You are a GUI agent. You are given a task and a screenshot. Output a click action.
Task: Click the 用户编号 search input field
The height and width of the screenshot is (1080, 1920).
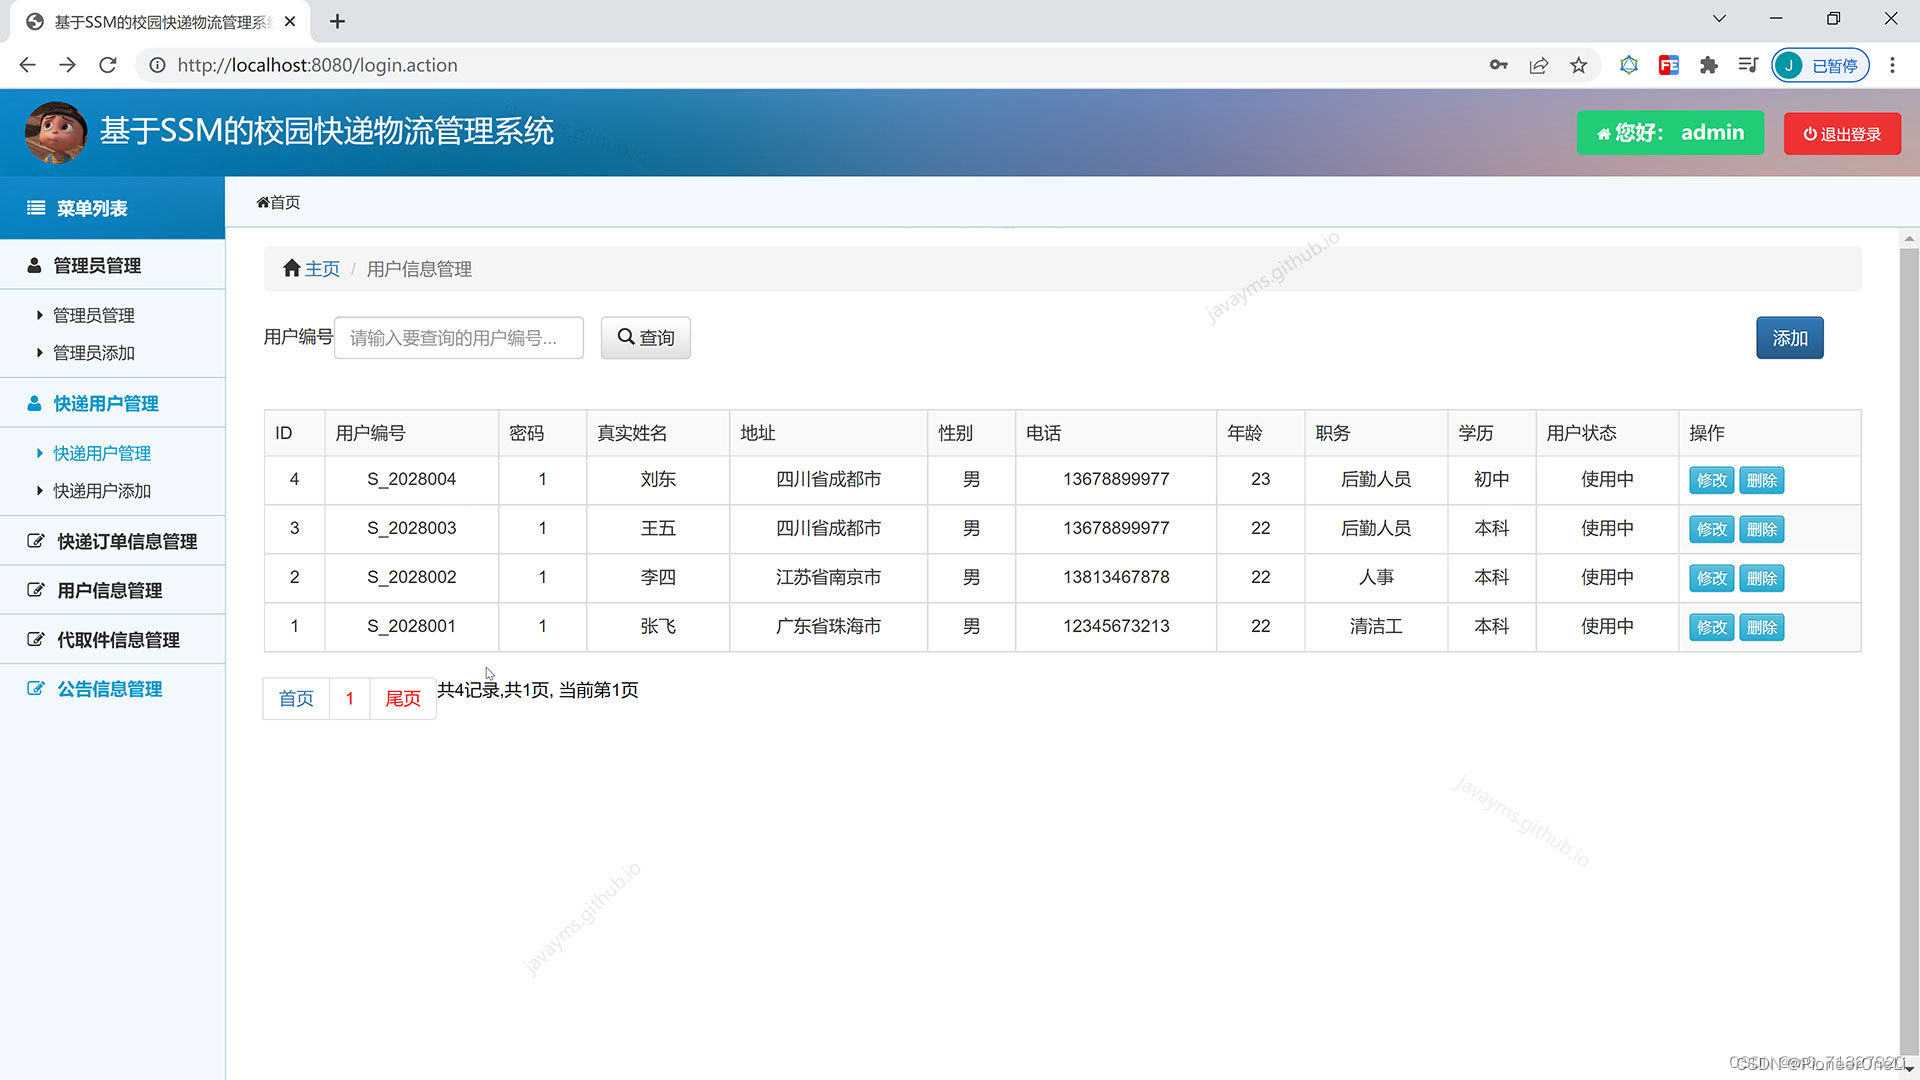[x=458, y=338]
